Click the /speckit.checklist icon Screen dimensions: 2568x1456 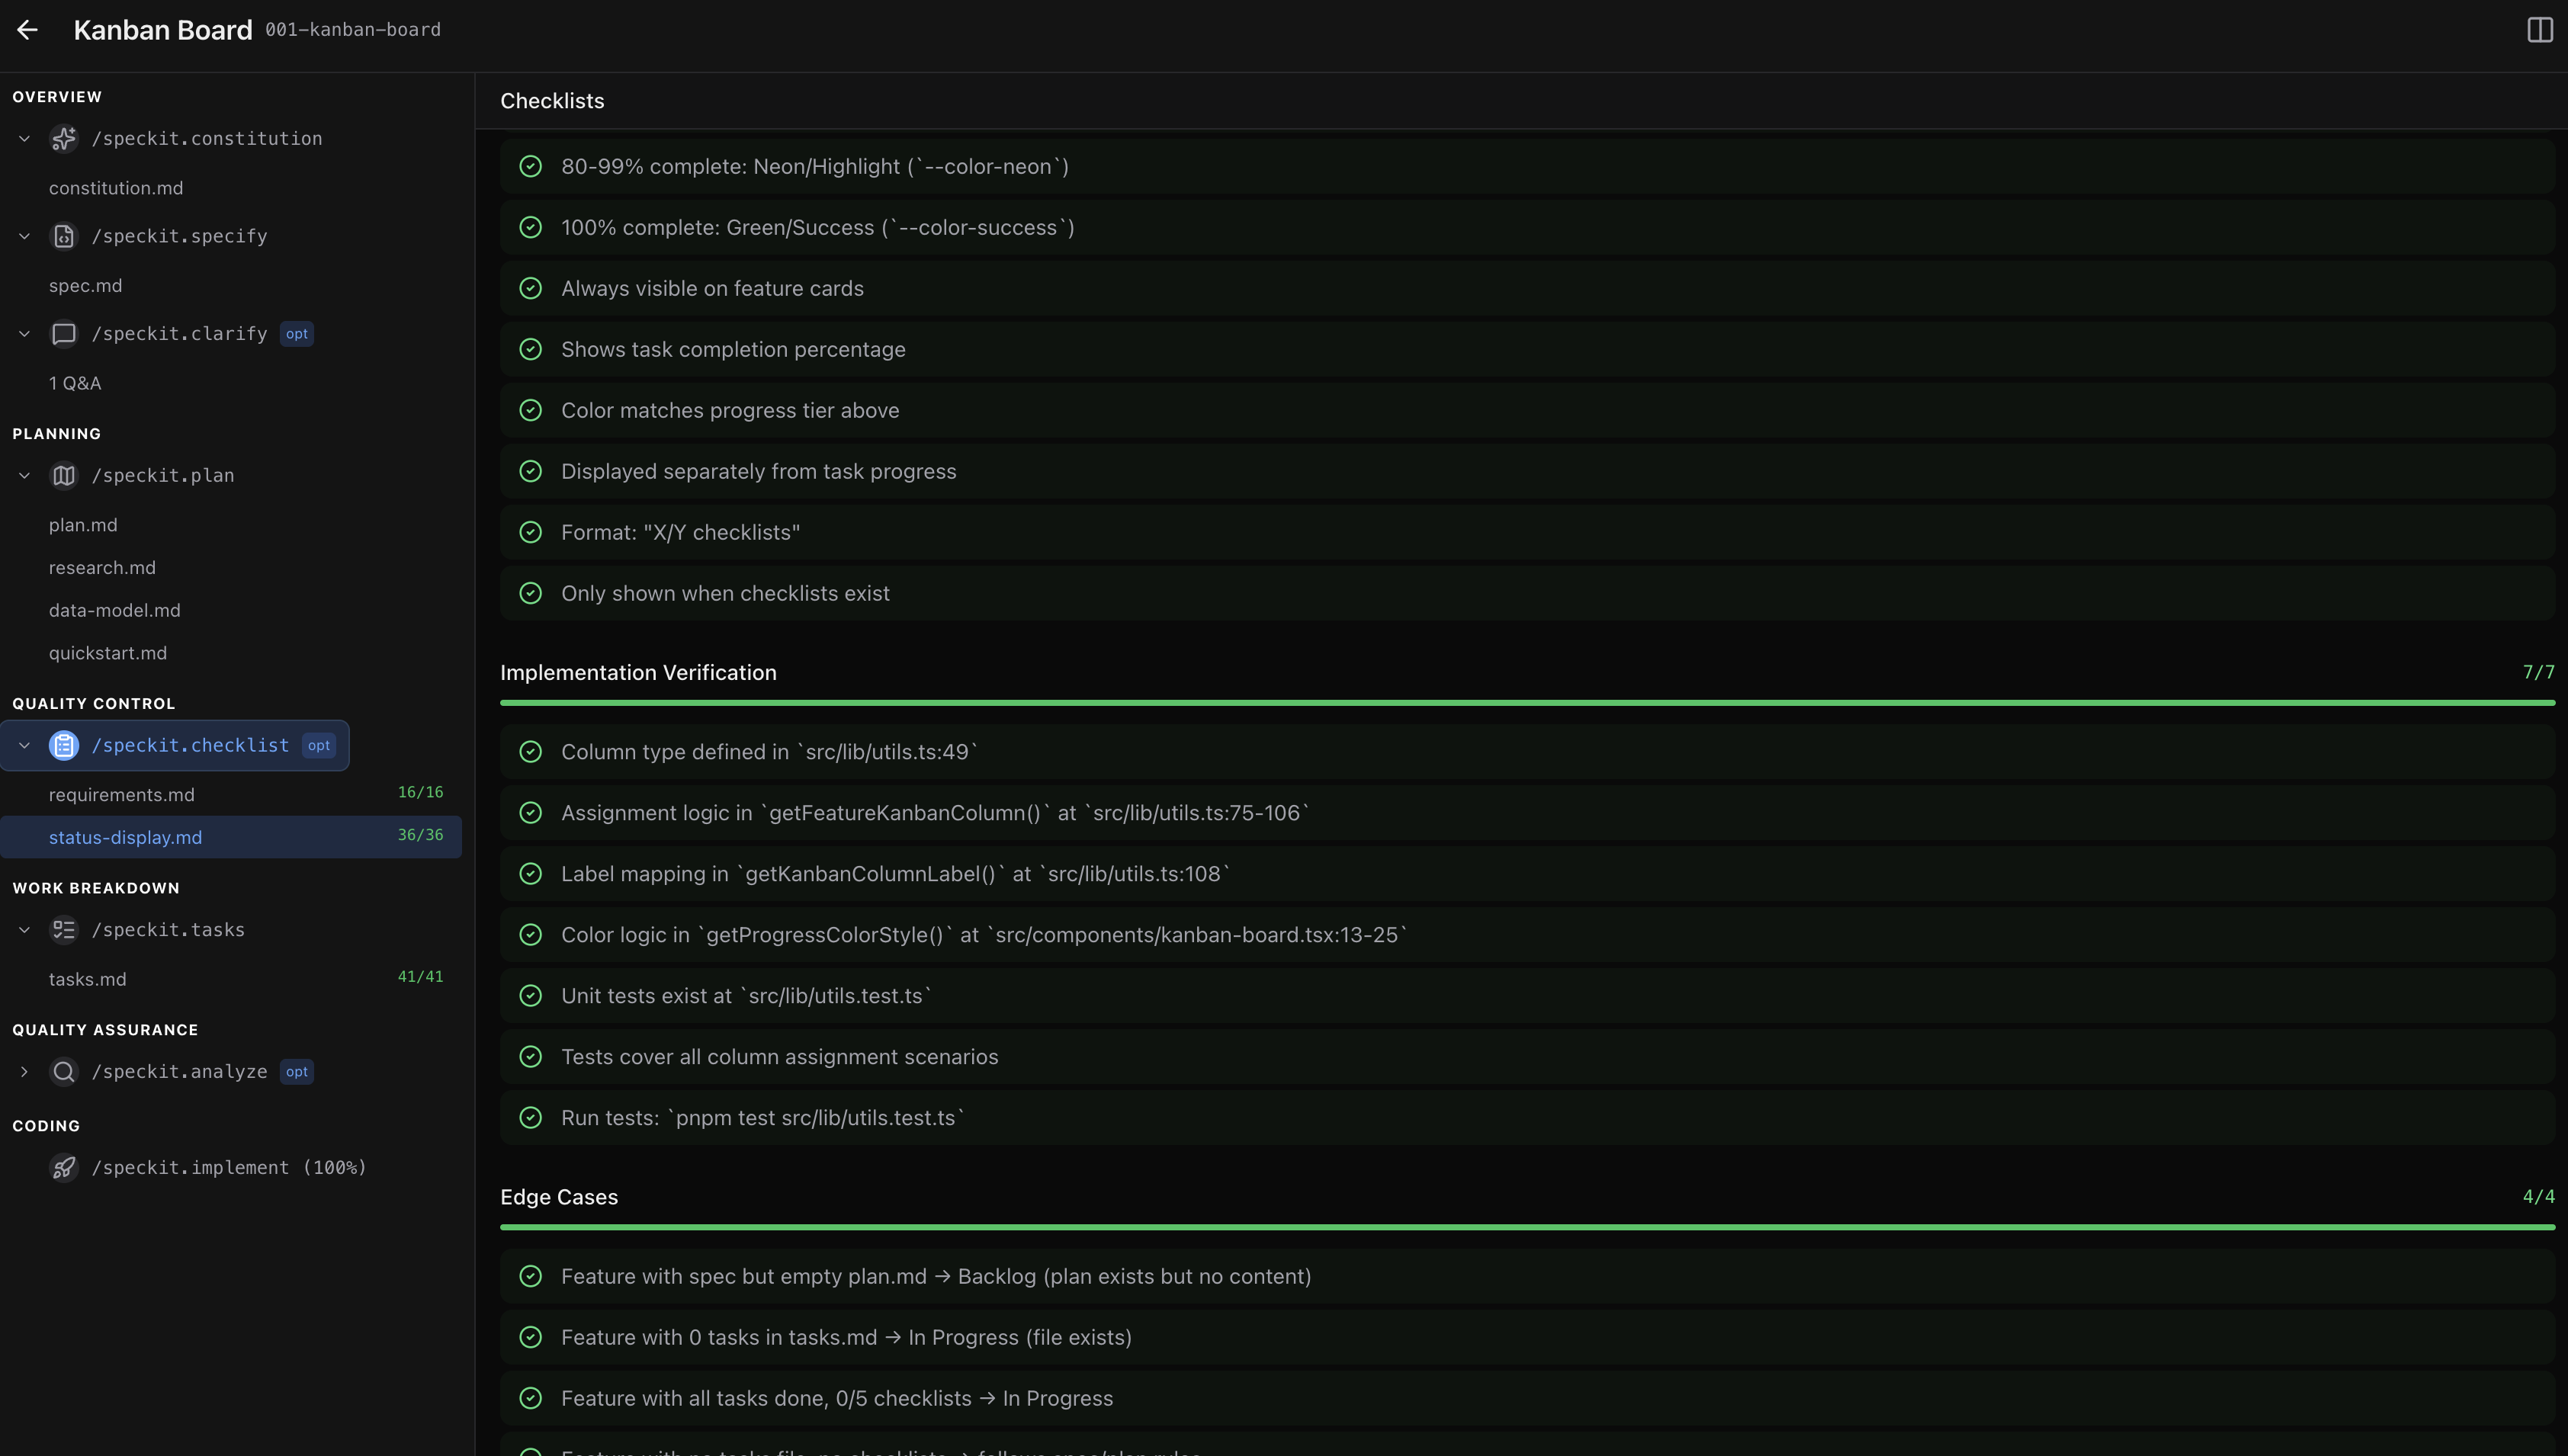point(64,745)
